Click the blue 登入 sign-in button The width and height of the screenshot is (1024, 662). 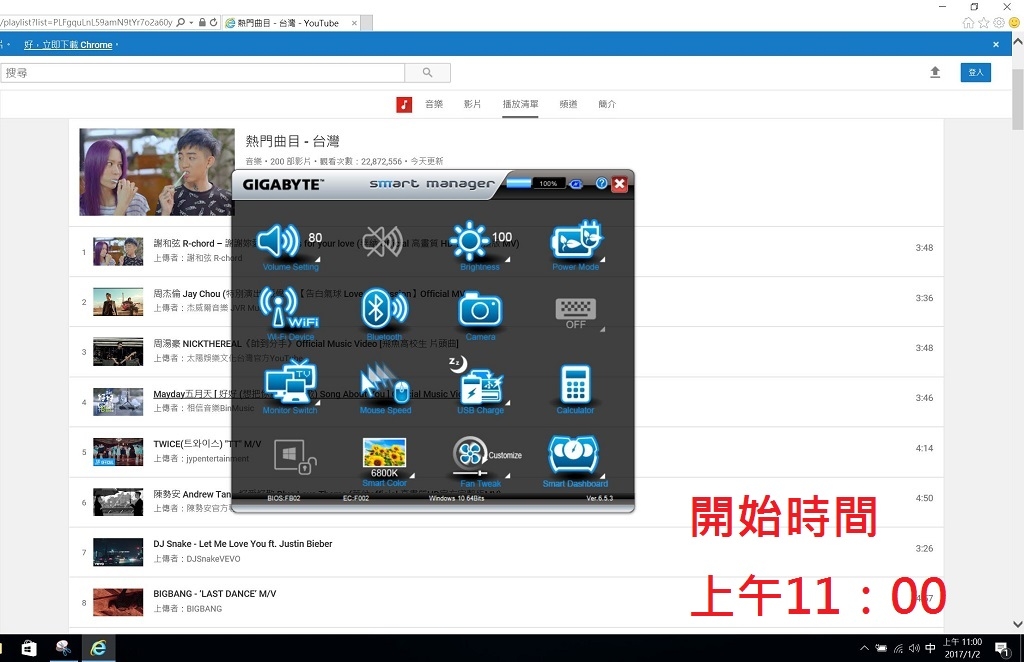(x=976, y=72)
